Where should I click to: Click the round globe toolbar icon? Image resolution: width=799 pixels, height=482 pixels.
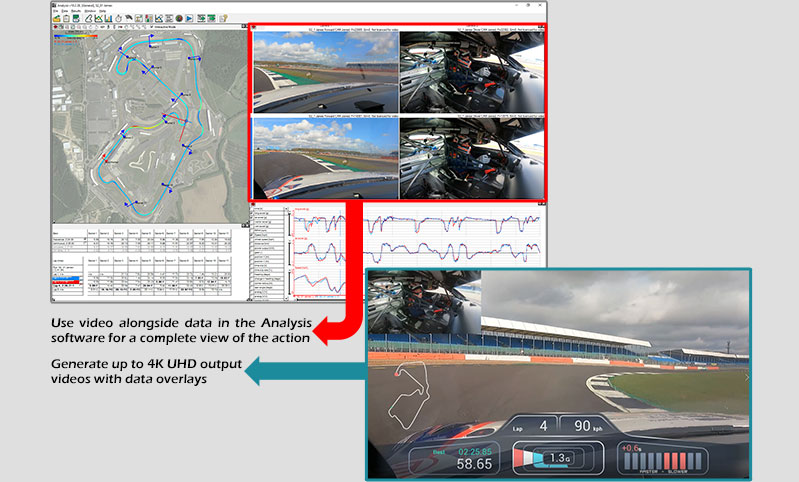[177, 17]
